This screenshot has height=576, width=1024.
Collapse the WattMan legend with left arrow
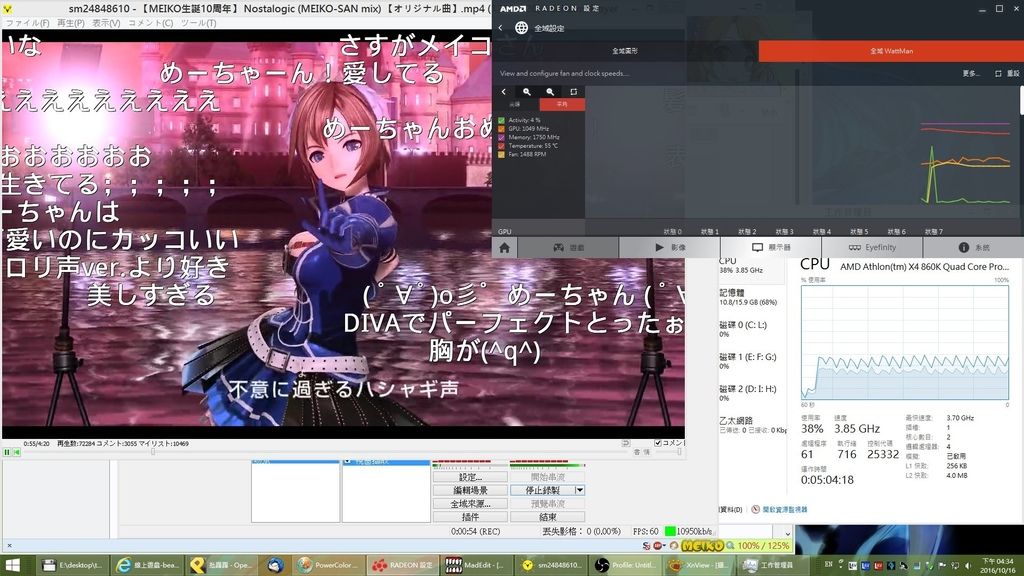tap(504, 92)
